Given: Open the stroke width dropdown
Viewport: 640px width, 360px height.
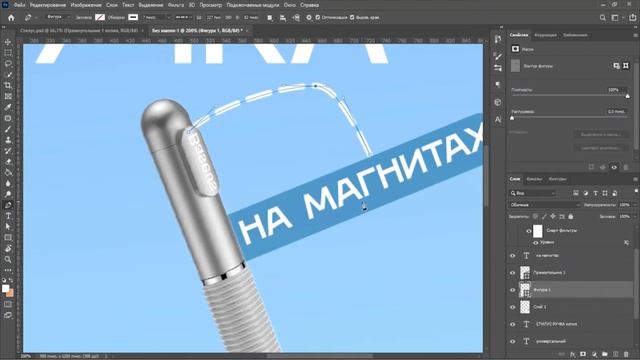Looking at the screenshot, I should pyautogui.click(x=168, y=18).
